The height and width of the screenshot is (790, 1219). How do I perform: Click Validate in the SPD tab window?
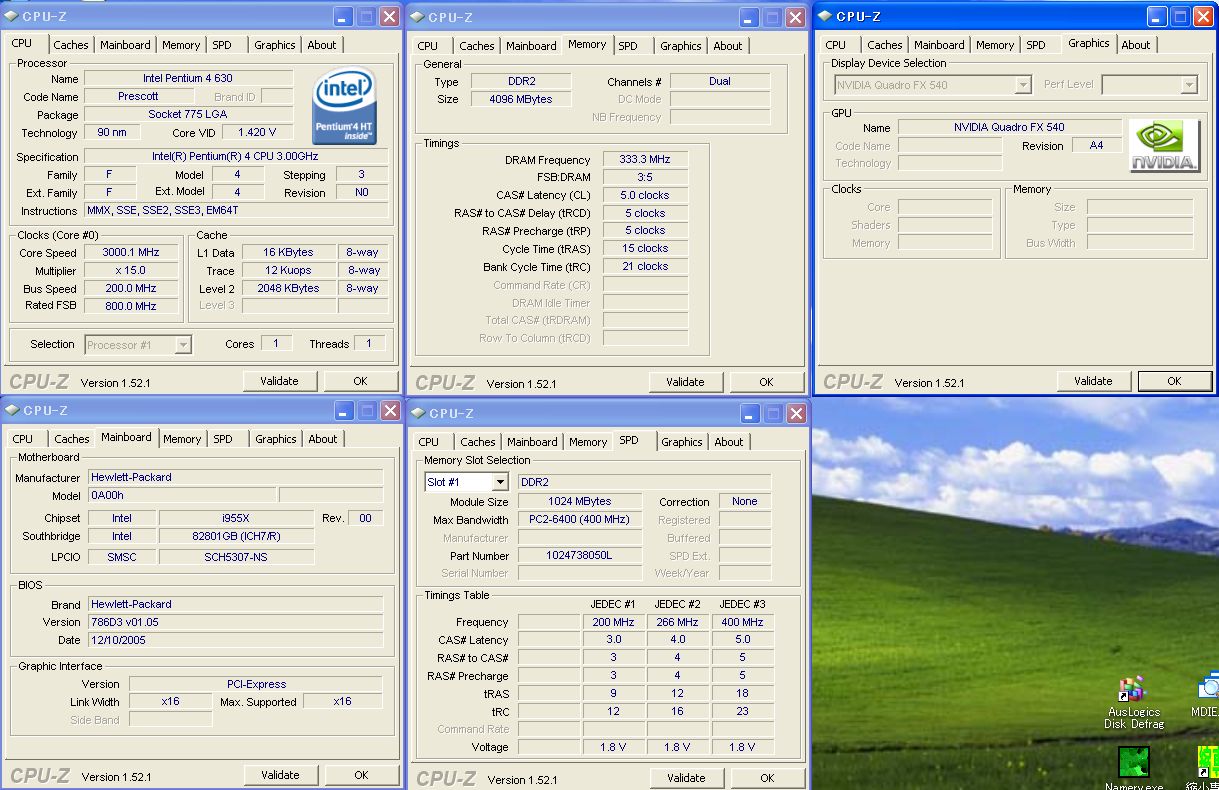[x=686, y=778]
